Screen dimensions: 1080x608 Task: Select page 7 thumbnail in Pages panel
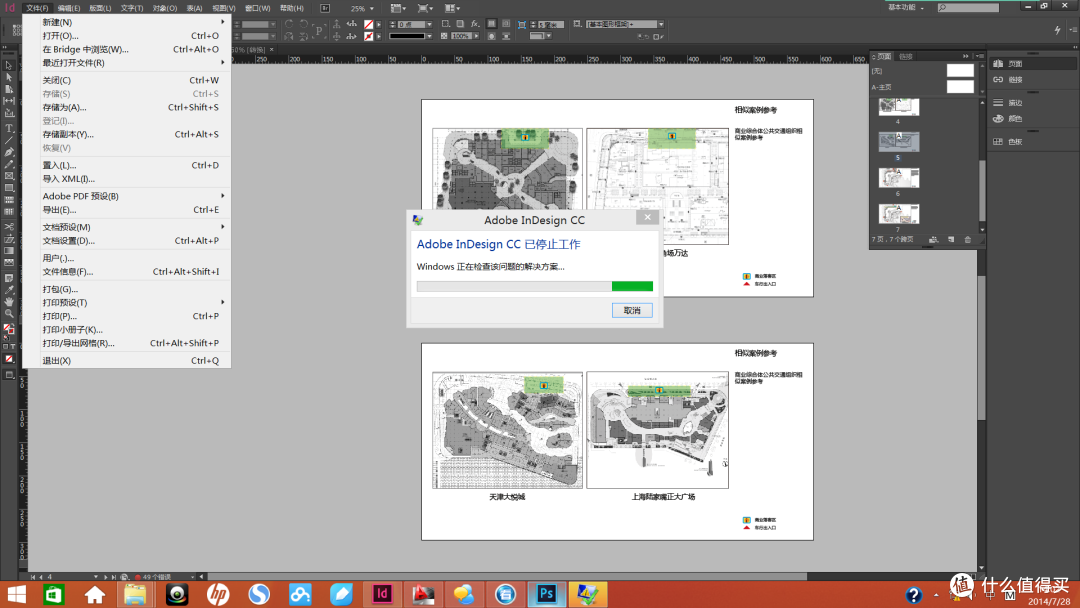[x=899, y=214]
